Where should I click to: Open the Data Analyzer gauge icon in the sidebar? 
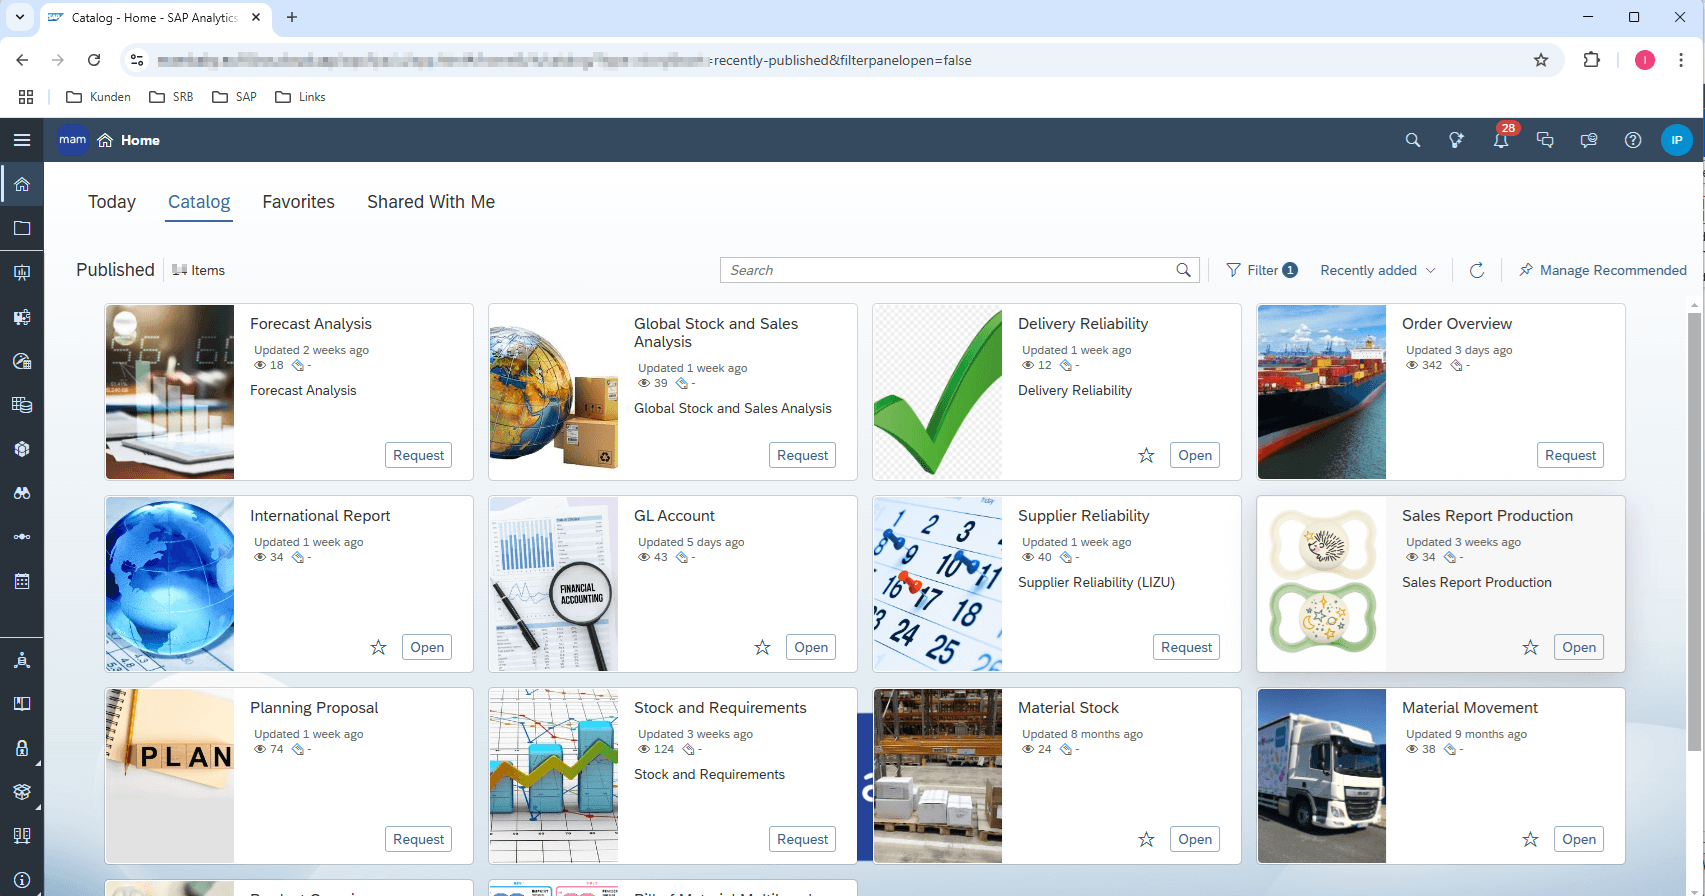tap(22, 361)
